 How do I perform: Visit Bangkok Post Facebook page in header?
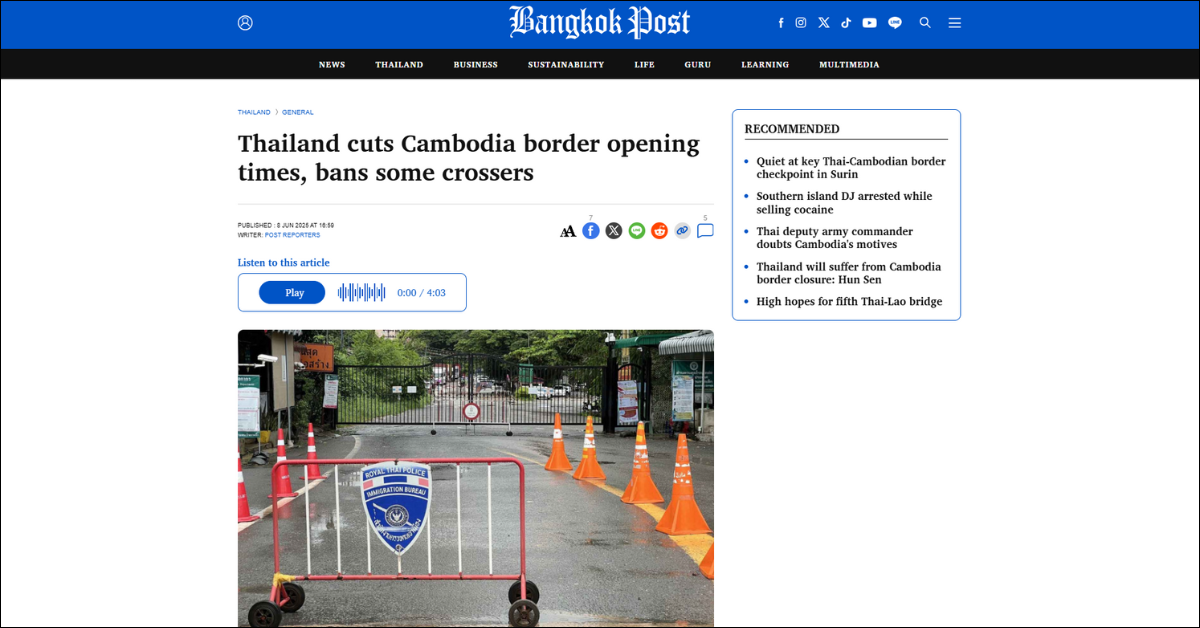[x=781, y=22]
